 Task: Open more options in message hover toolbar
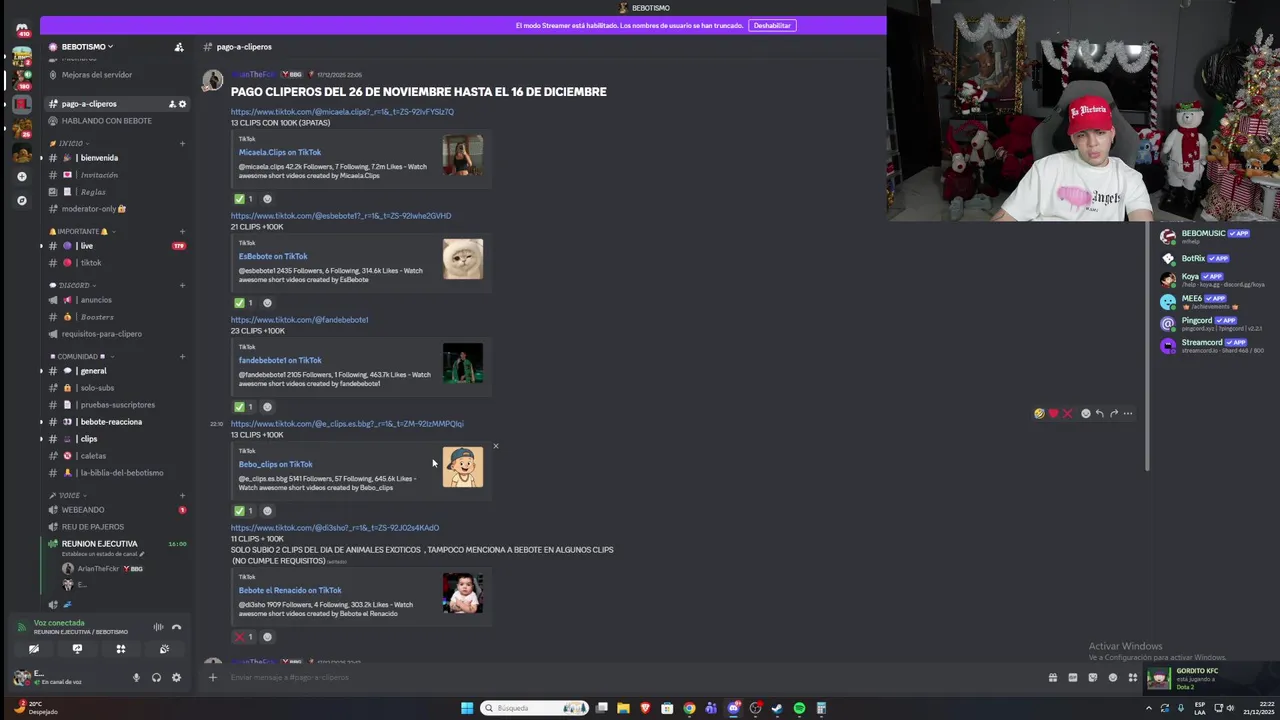point(1127,414)
